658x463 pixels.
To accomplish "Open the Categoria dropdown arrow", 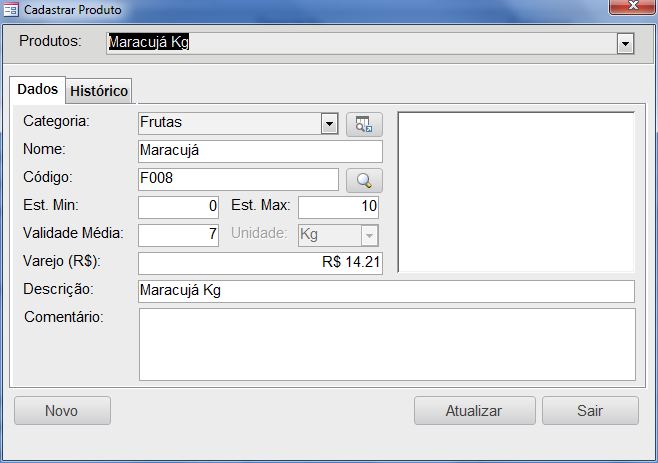I will point(330,124).
